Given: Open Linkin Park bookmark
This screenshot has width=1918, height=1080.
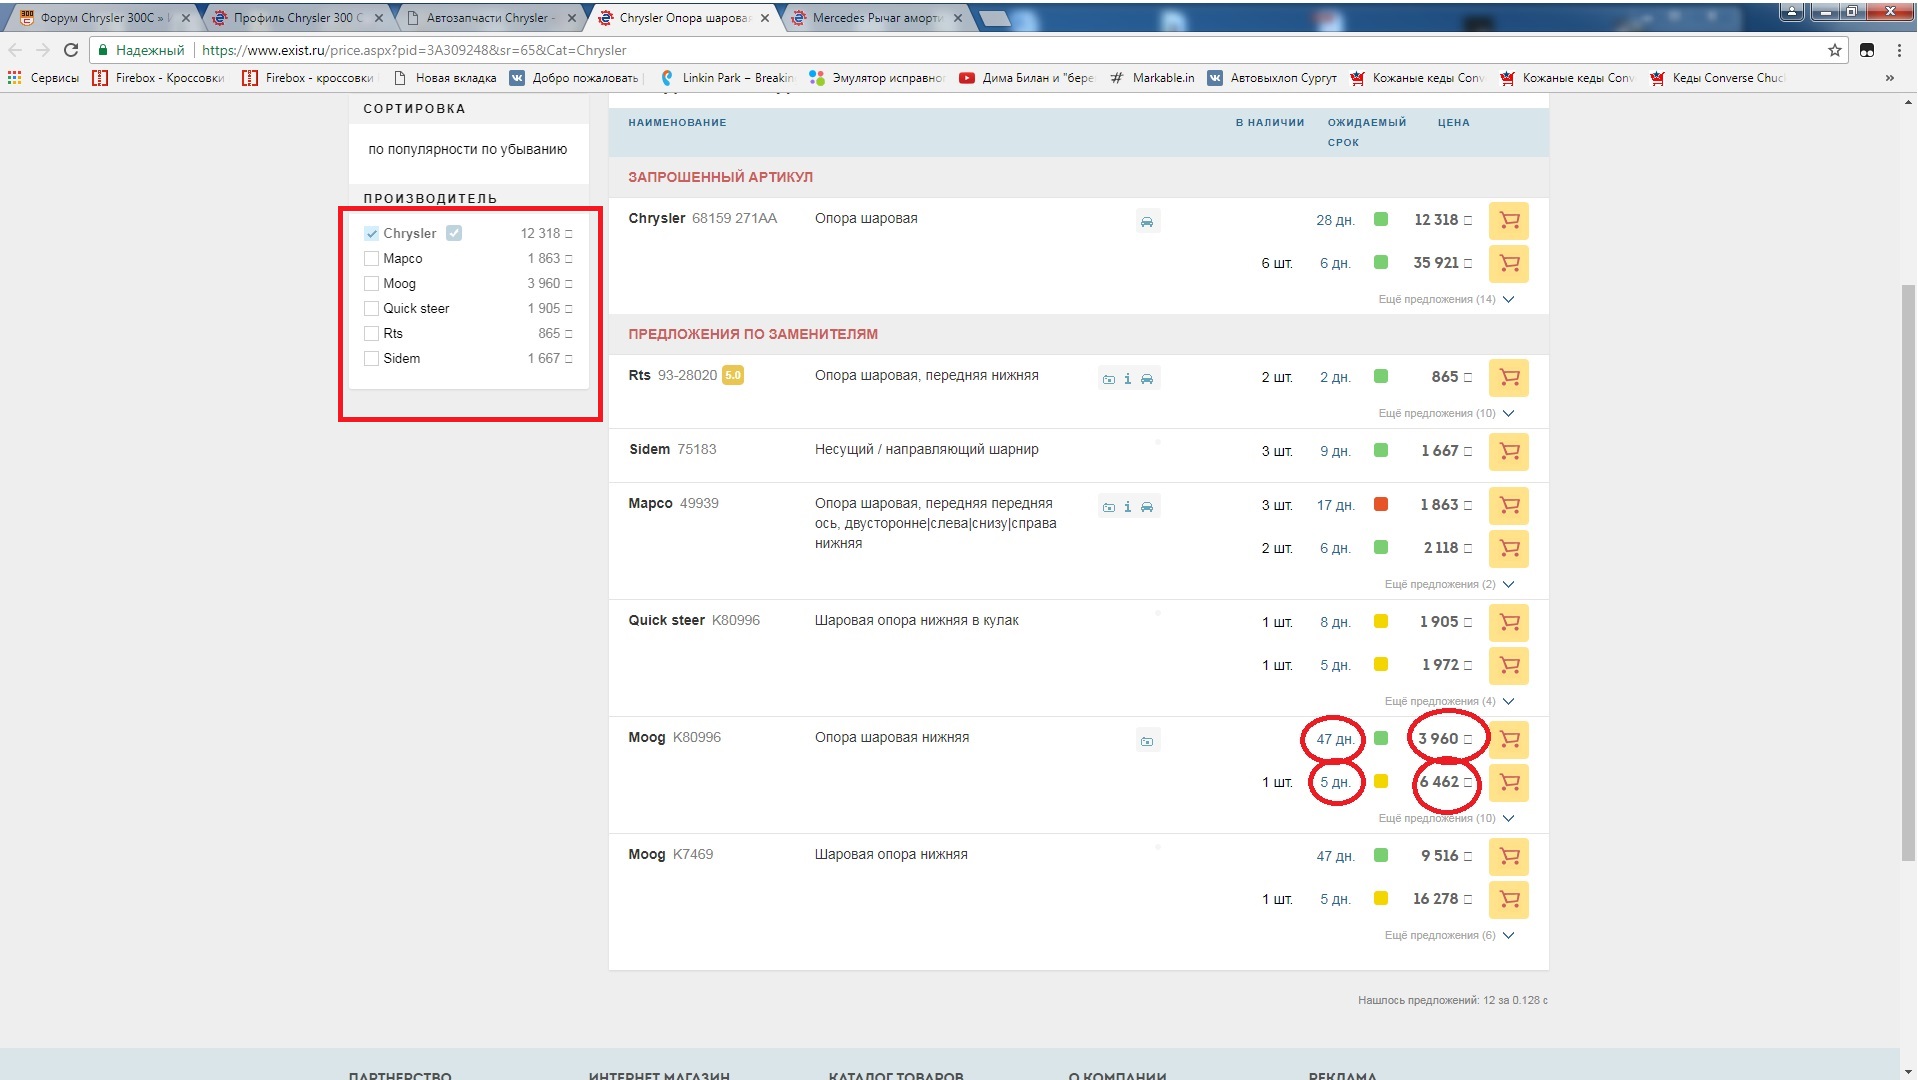Looking at the screenshot, I should (x=727, y=78).
